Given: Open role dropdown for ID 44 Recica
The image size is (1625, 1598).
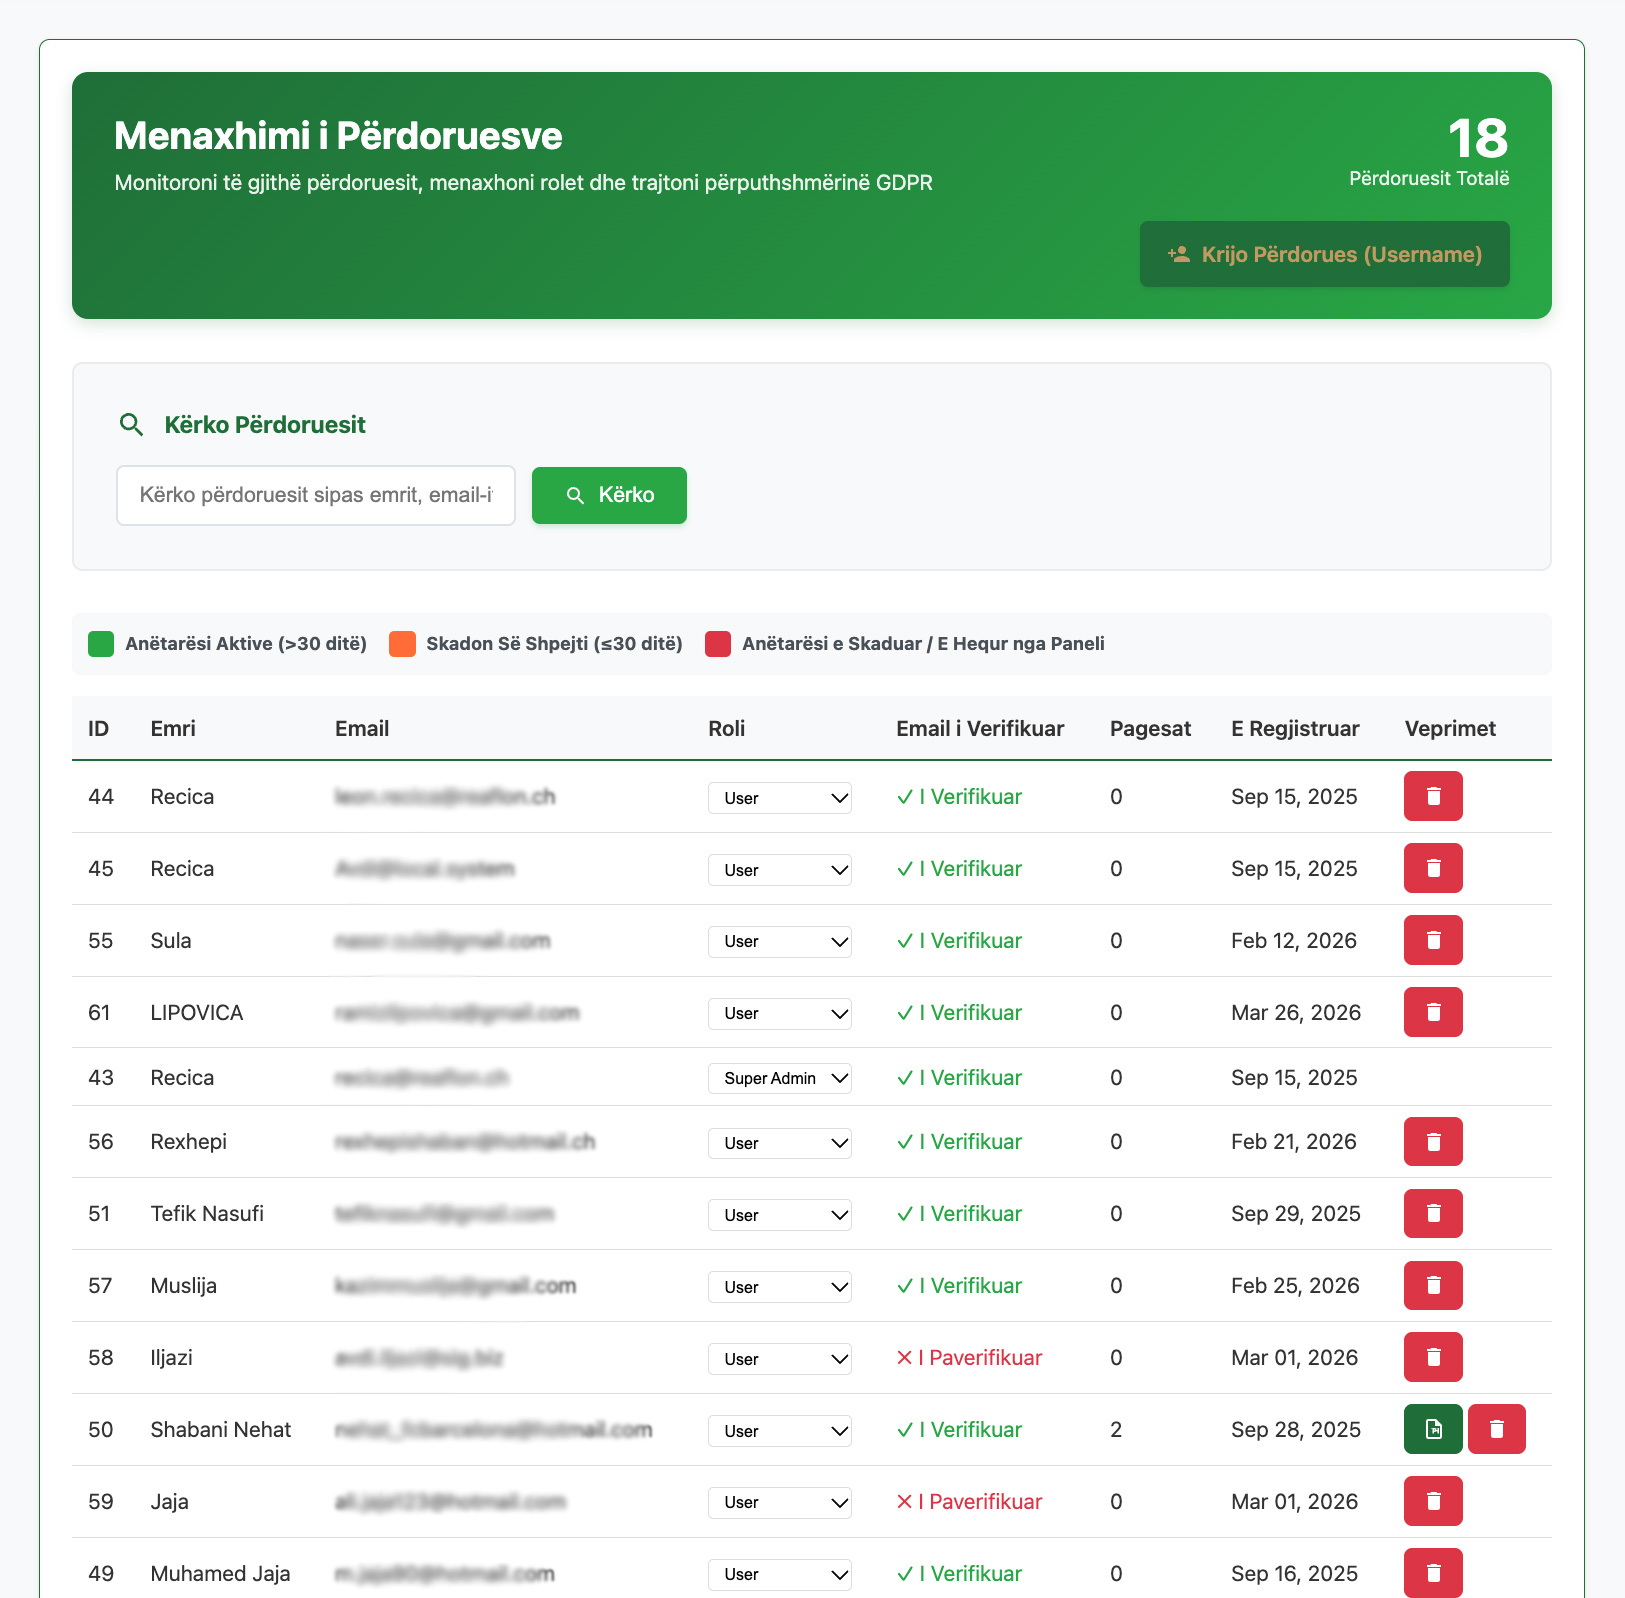Looking at the screenshot, I should (x=780, y=798).
